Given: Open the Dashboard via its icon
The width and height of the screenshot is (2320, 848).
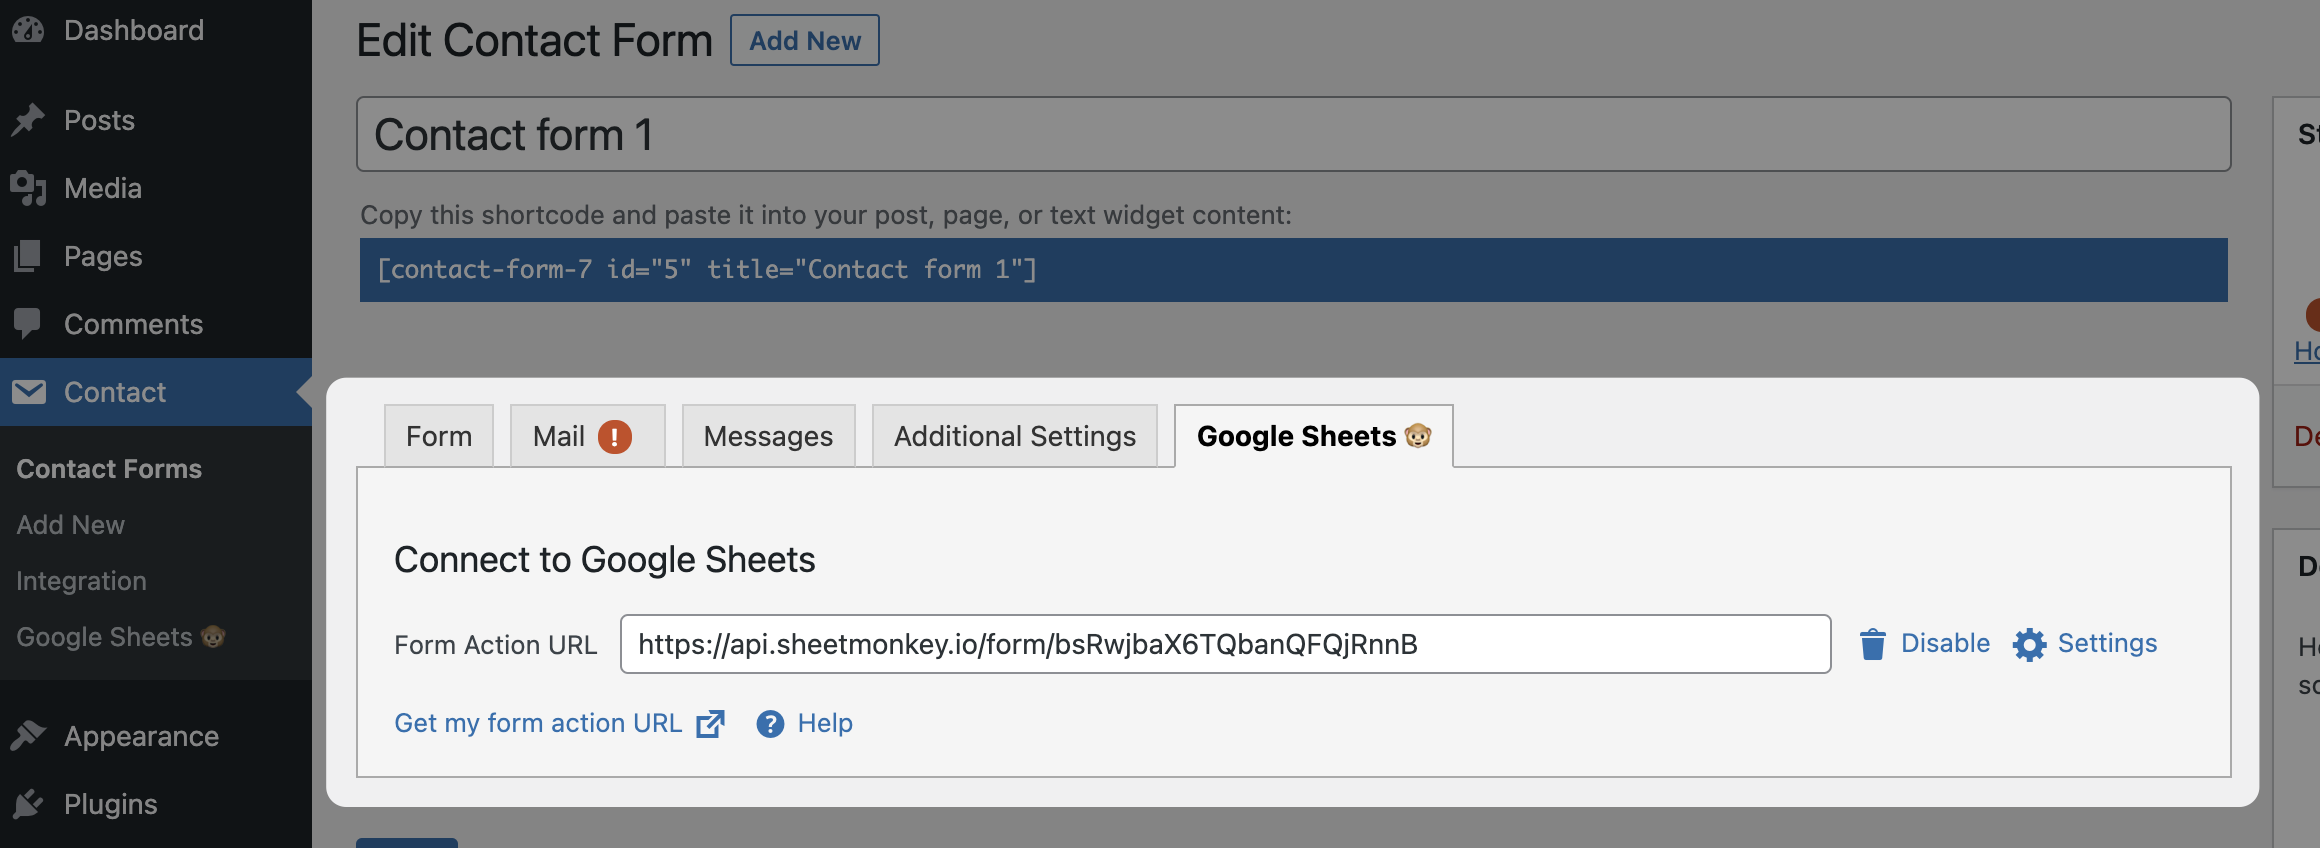Looking at the screenshot, I should tap(30, 28).
